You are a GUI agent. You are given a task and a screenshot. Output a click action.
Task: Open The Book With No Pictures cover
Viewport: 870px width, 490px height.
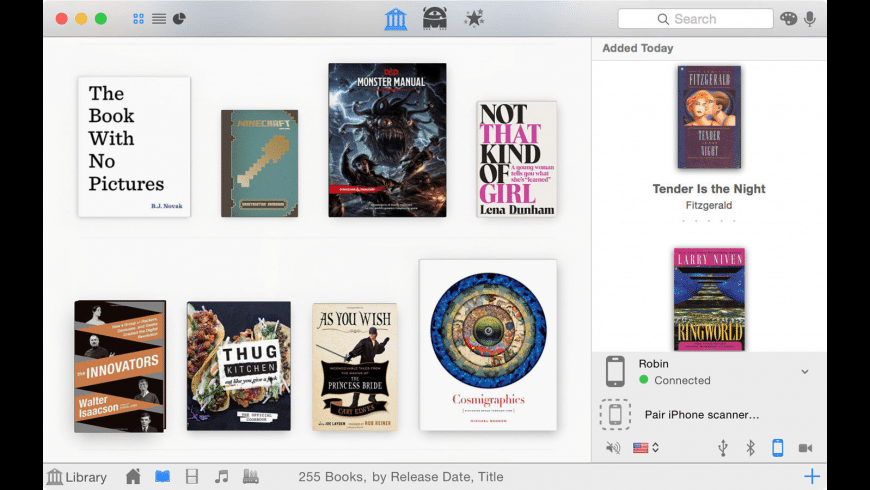[x=134, y=147]
